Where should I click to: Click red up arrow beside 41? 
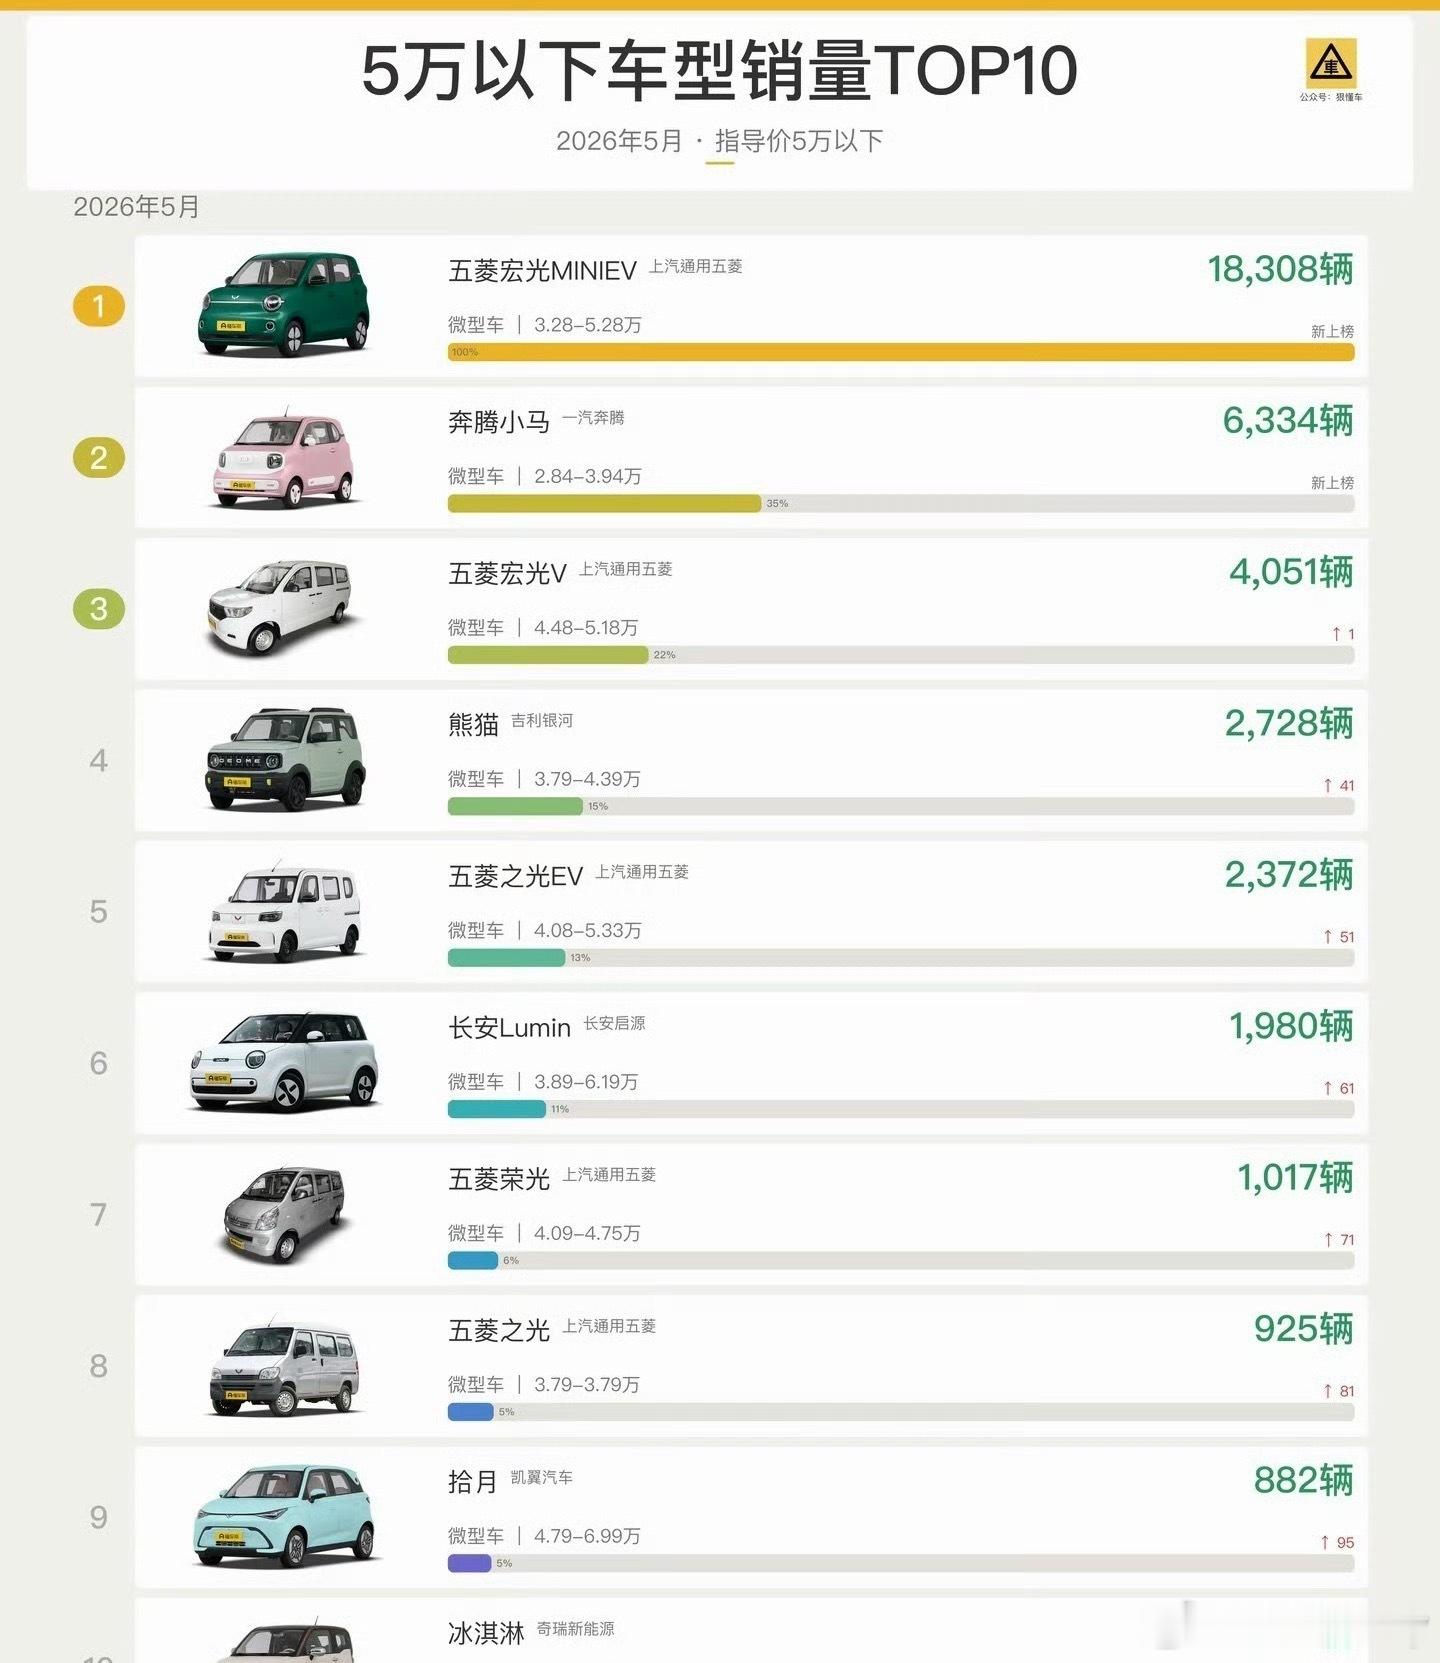click(x=1328, y=786)
